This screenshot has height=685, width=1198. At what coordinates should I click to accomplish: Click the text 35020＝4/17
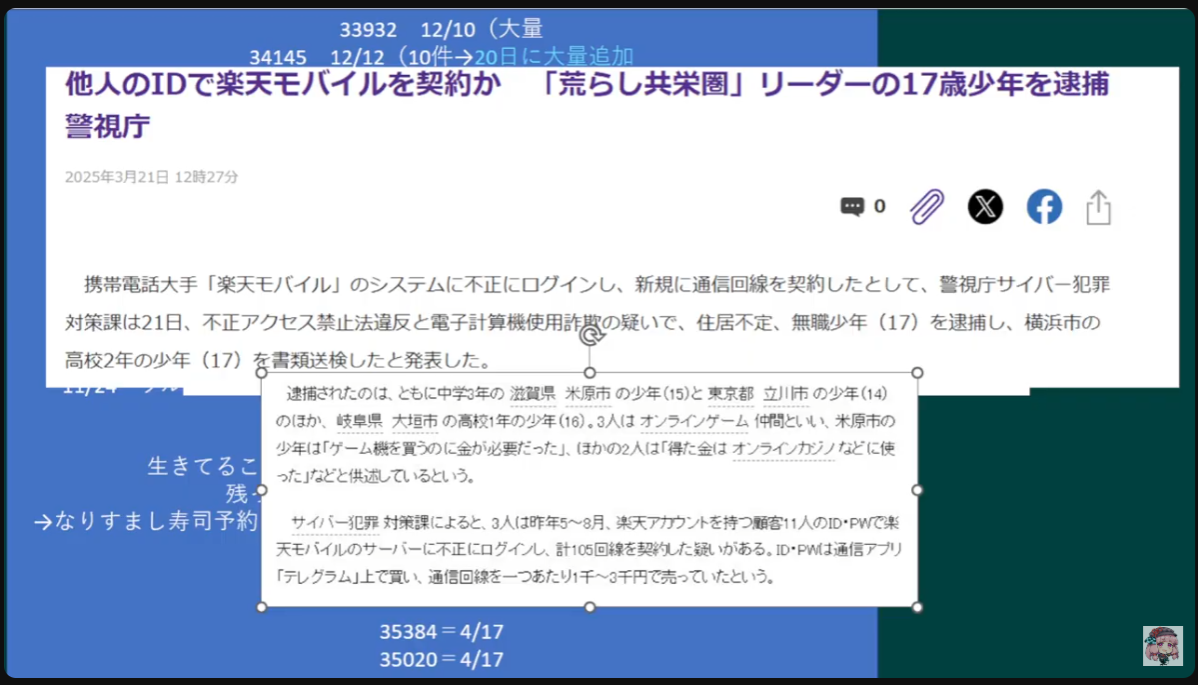[x=442, y=660]
